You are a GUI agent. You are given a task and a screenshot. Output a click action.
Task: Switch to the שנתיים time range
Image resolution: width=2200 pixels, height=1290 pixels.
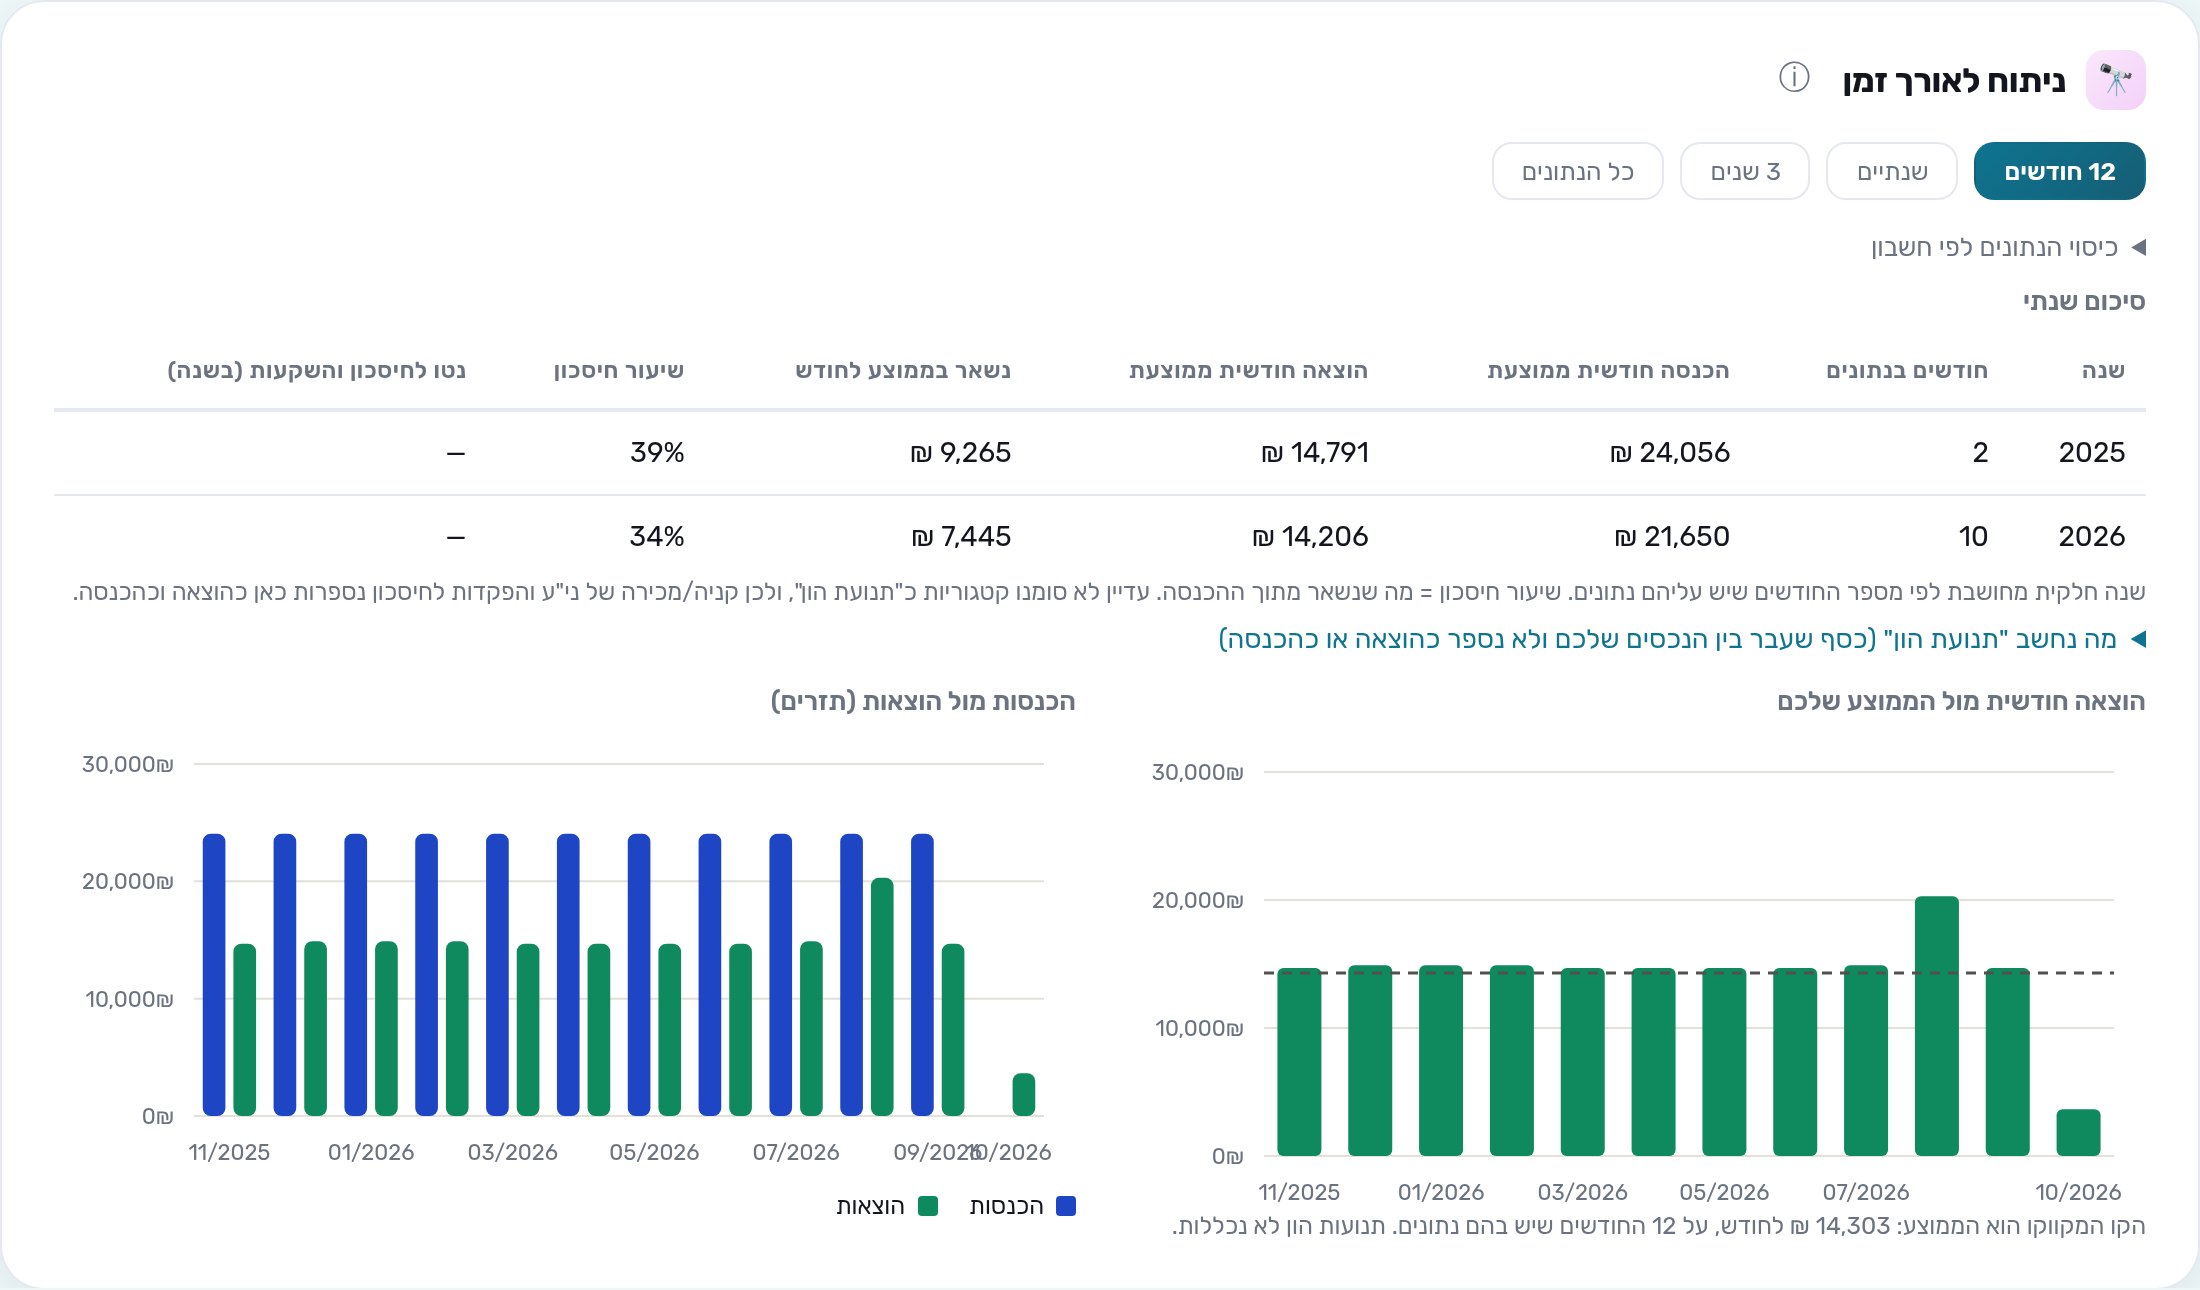tap(1892, 171)
